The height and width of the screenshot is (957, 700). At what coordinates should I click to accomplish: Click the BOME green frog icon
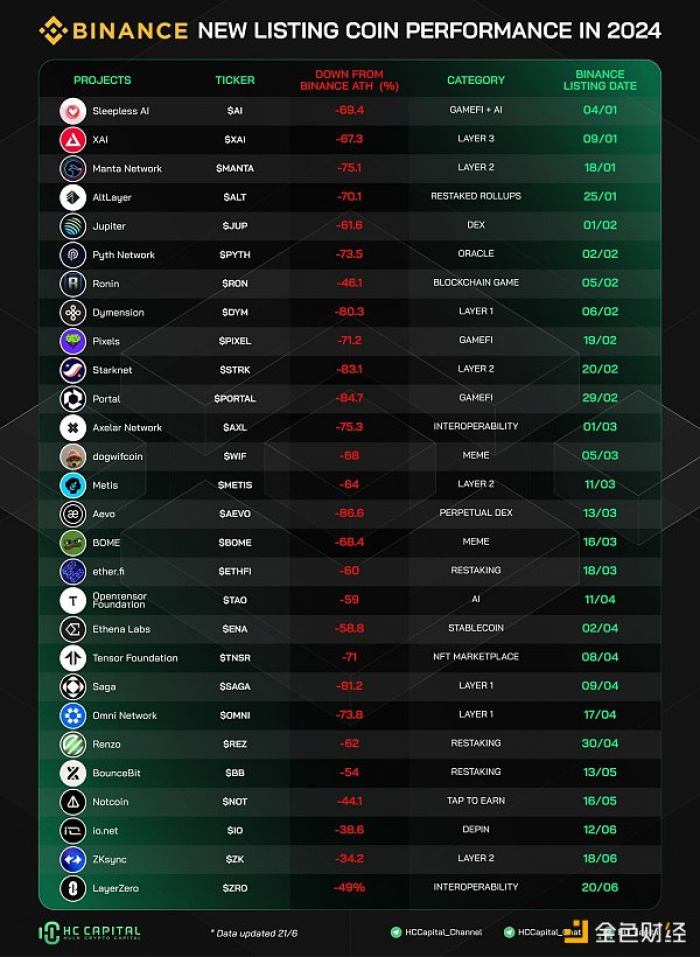[73, 543]
